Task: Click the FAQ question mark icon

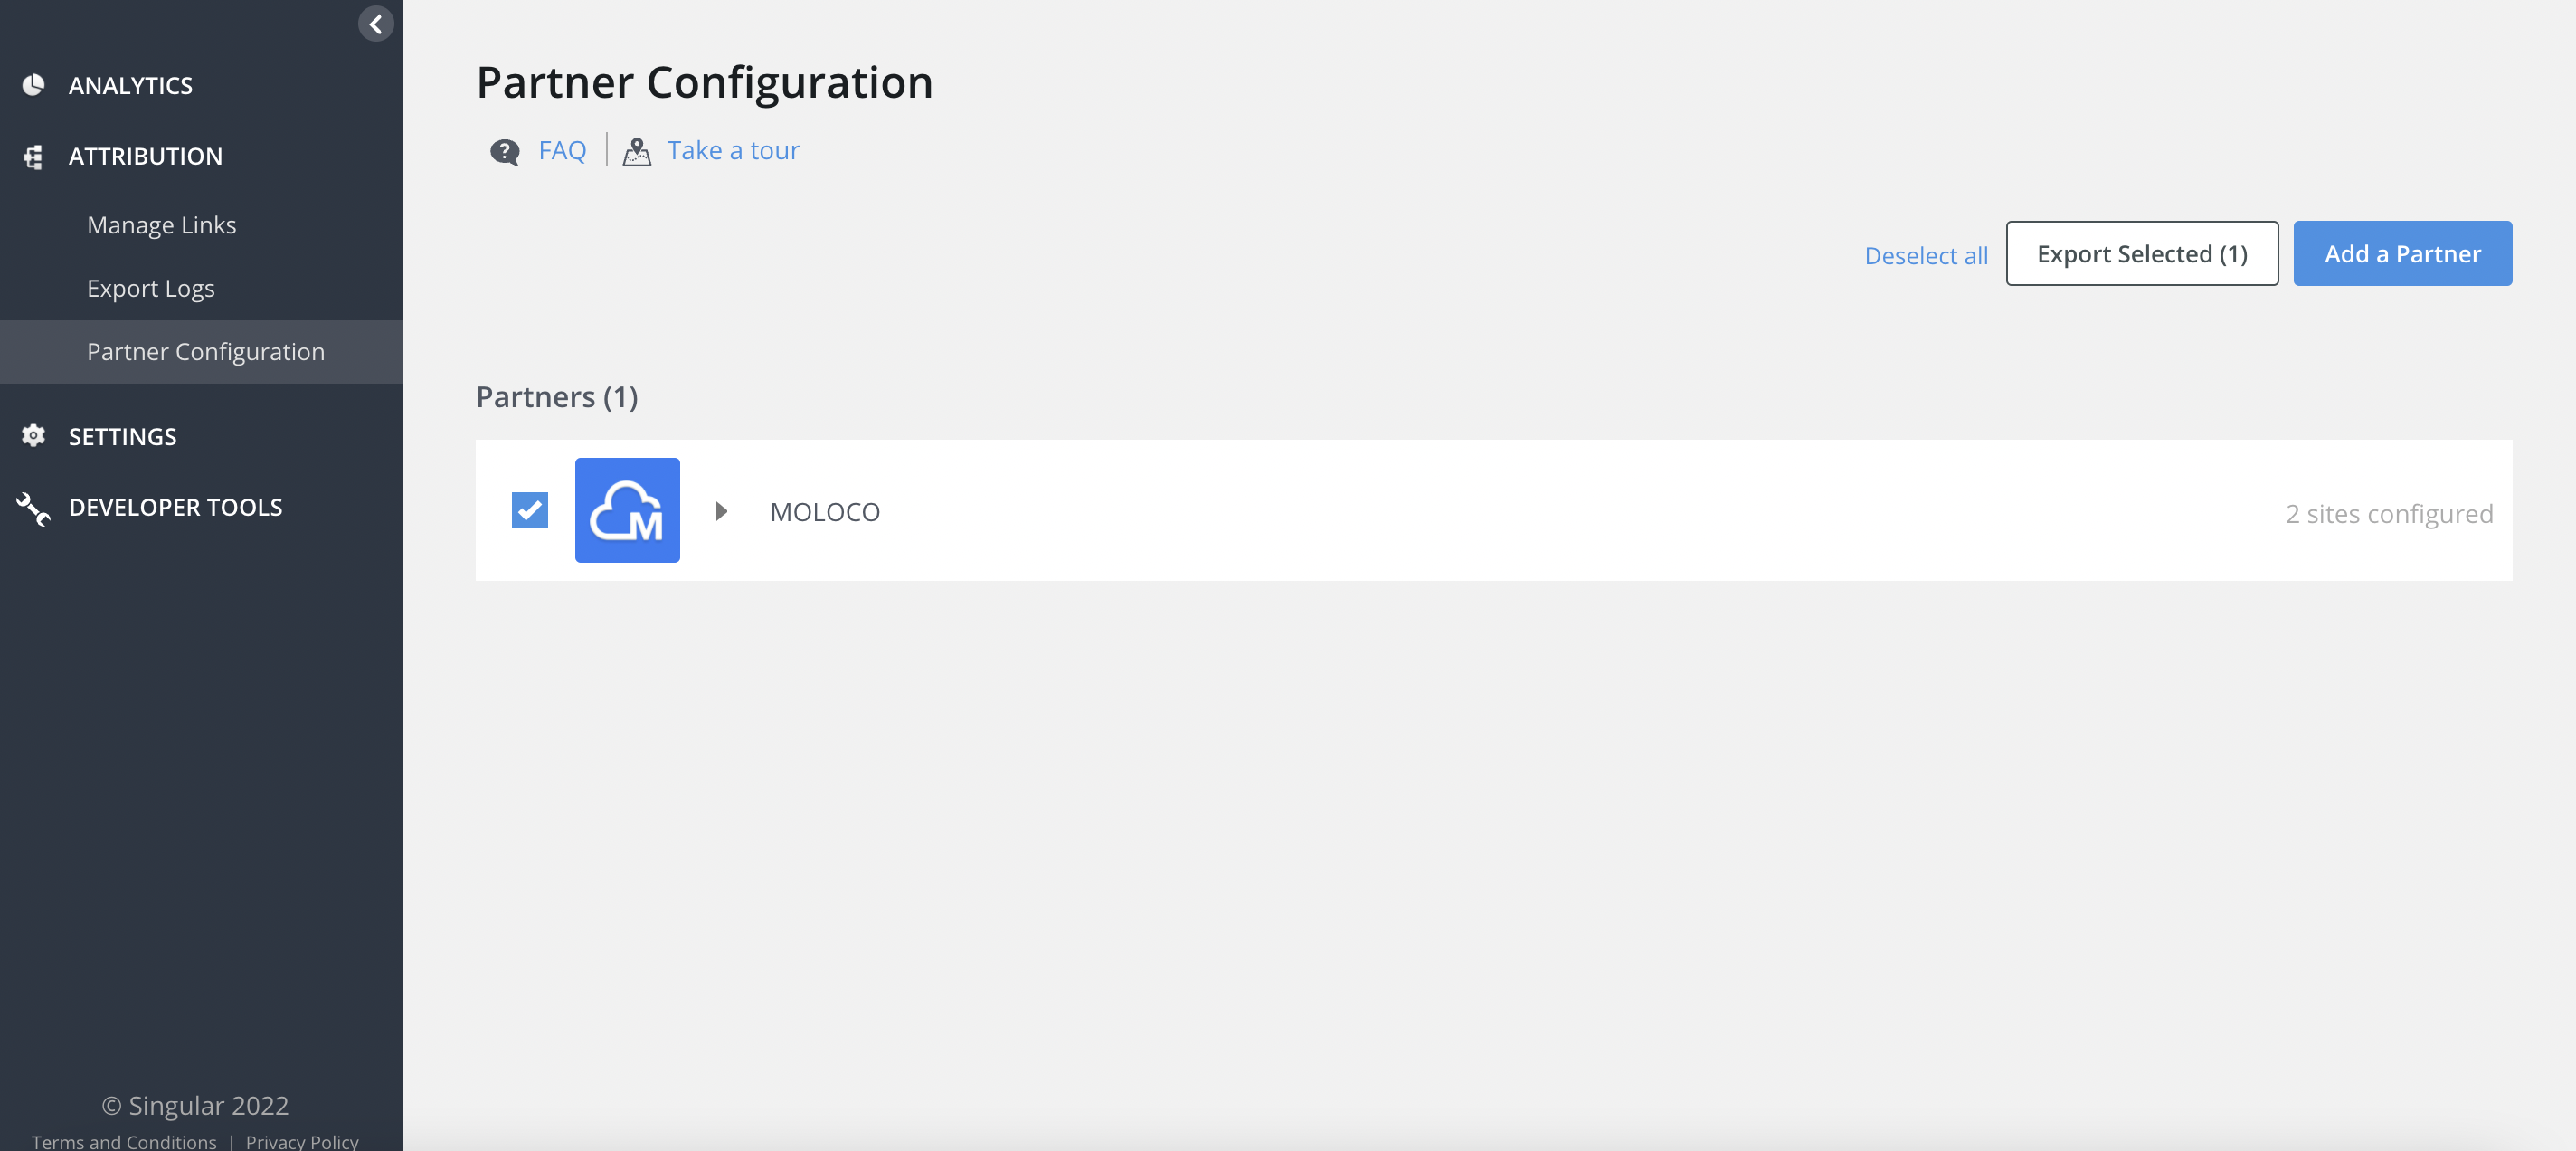Action: (504, 151)
